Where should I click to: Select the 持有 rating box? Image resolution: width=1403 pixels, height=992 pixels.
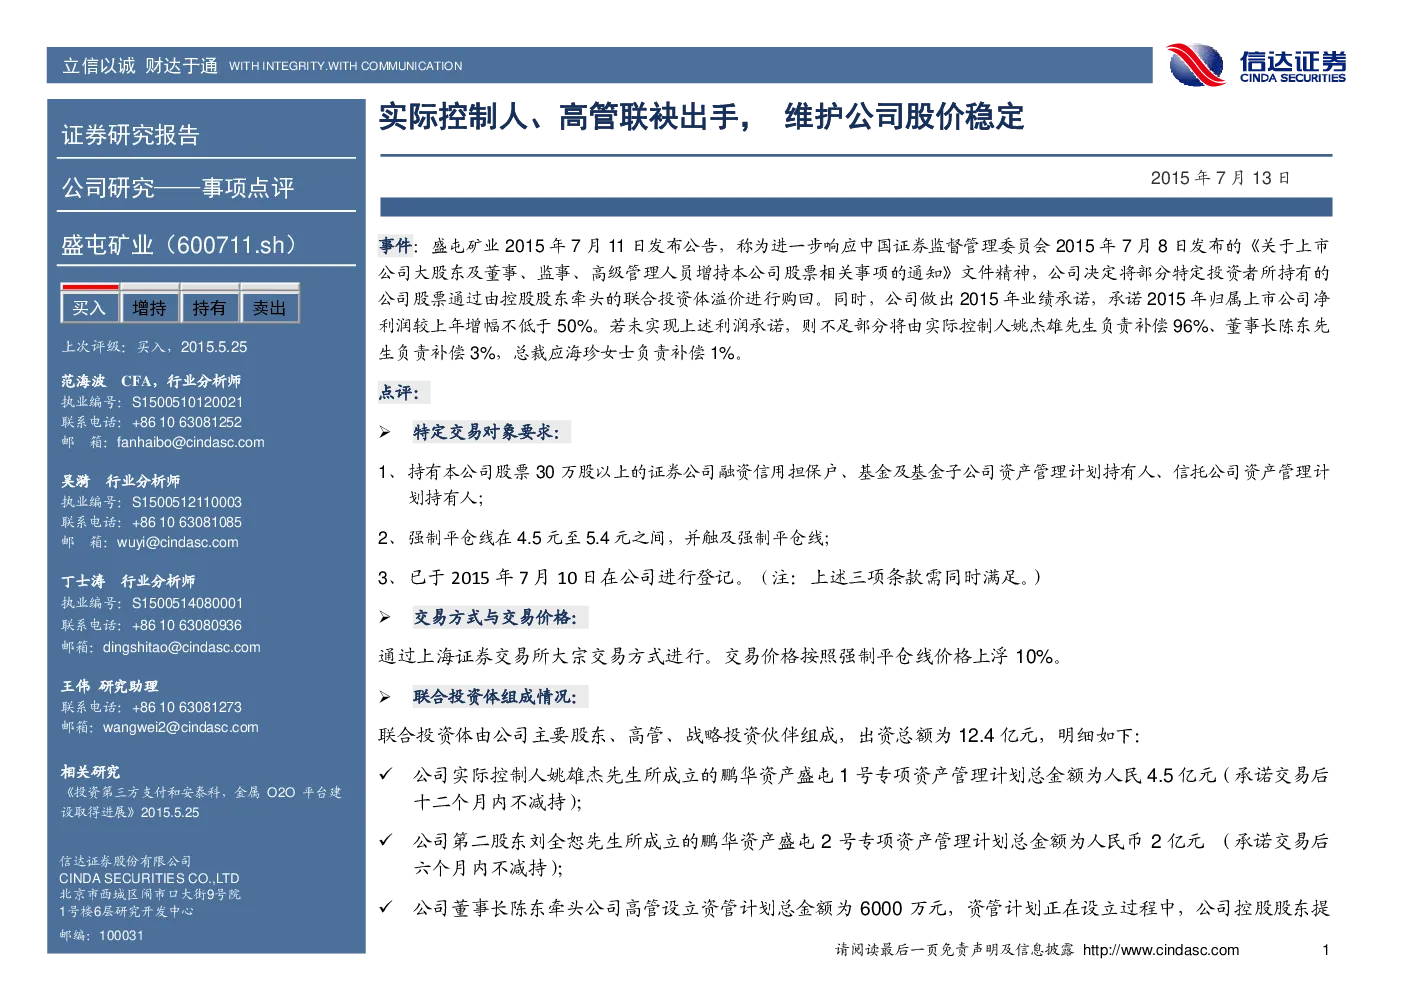(209, 308)
